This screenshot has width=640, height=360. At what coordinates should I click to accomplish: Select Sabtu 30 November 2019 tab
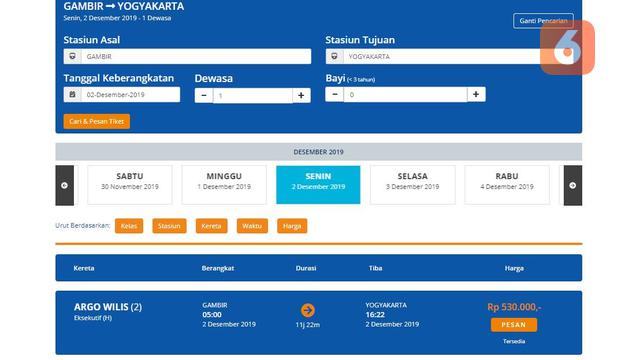(x=130, y=184)
